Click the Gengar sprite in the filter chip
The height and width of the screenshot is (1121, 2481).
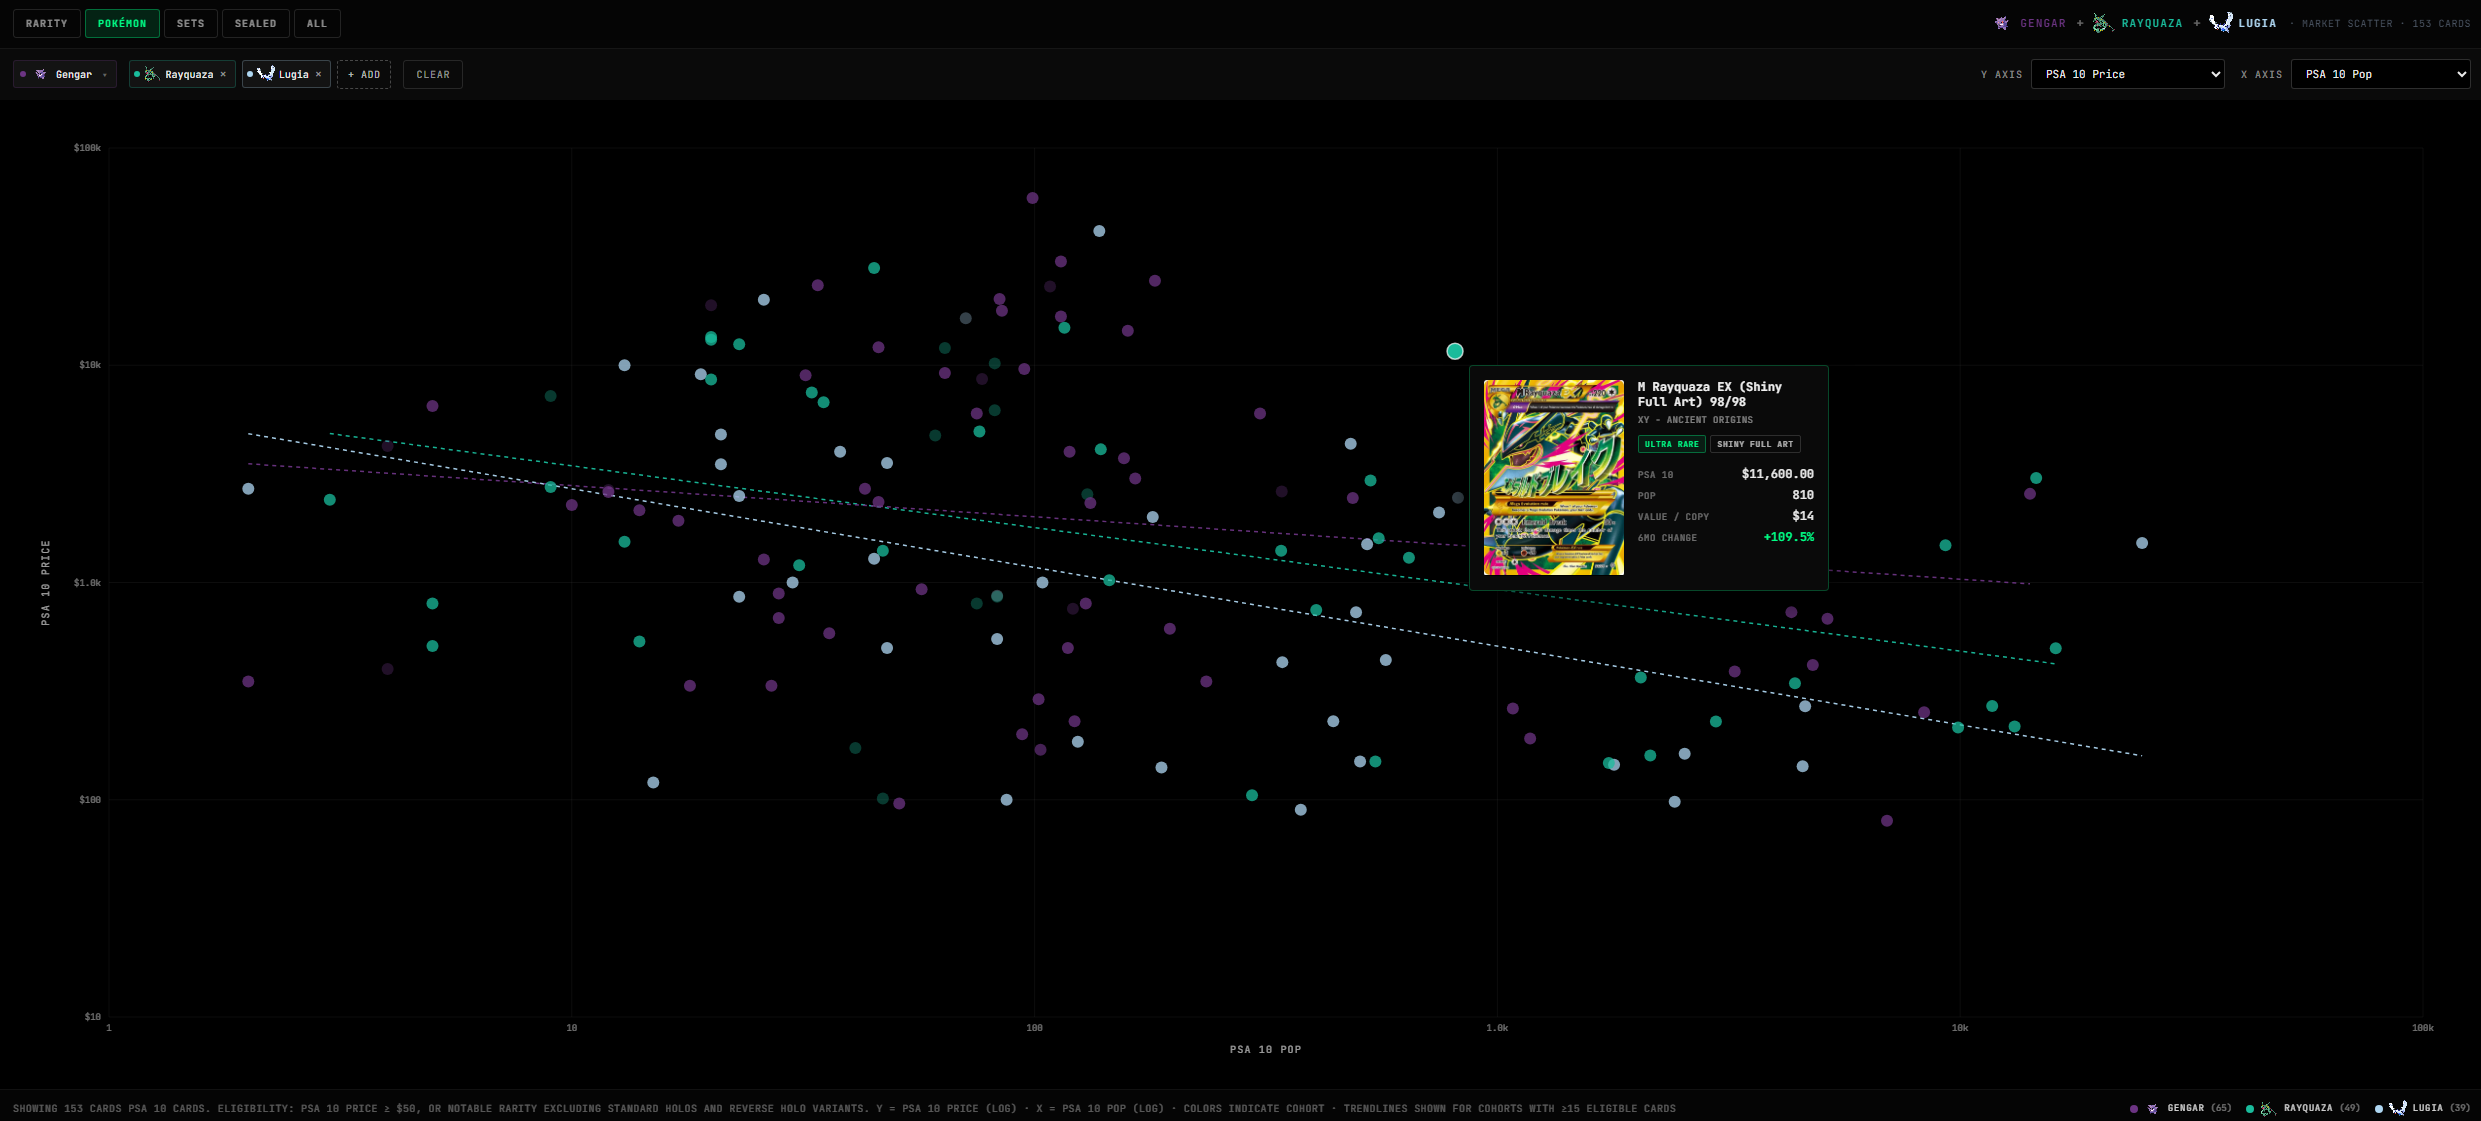[x=41, y=74]
